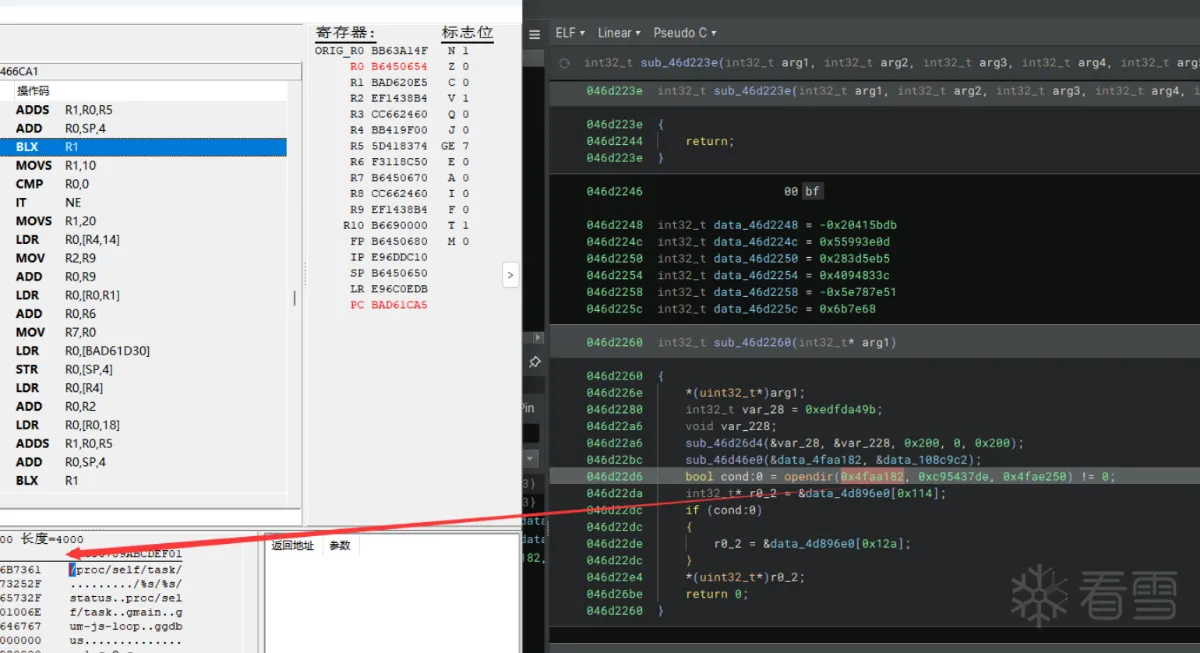Click the /proc/self/task/ memory dump line
This screenshot has height=653, width=1200.
126,569
